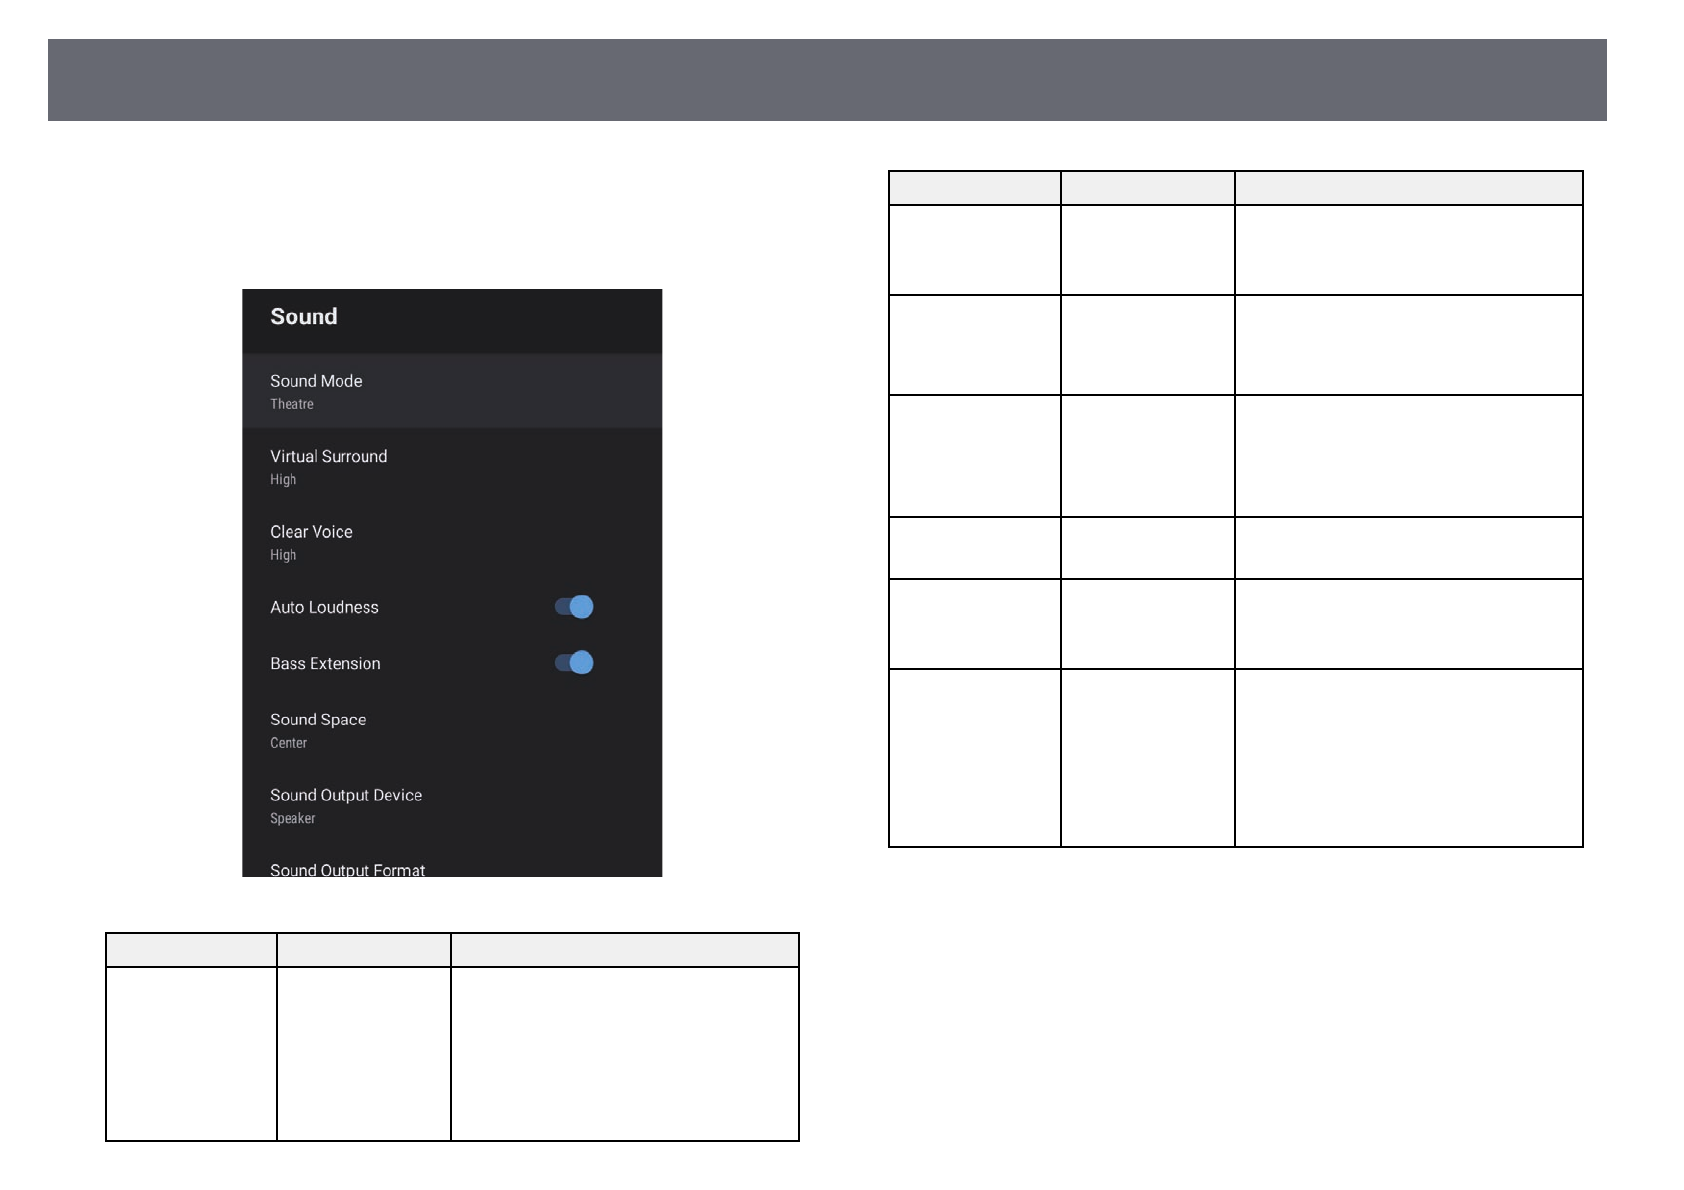Screen dimensions: 1684x1190
Task: Click the High value under Virtual Surround
Action: (x=283, y=480)
